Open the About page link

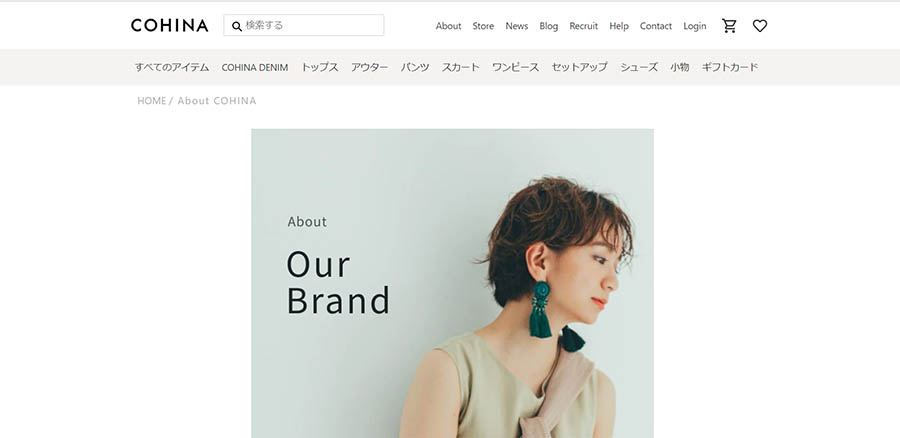[448, 26]
